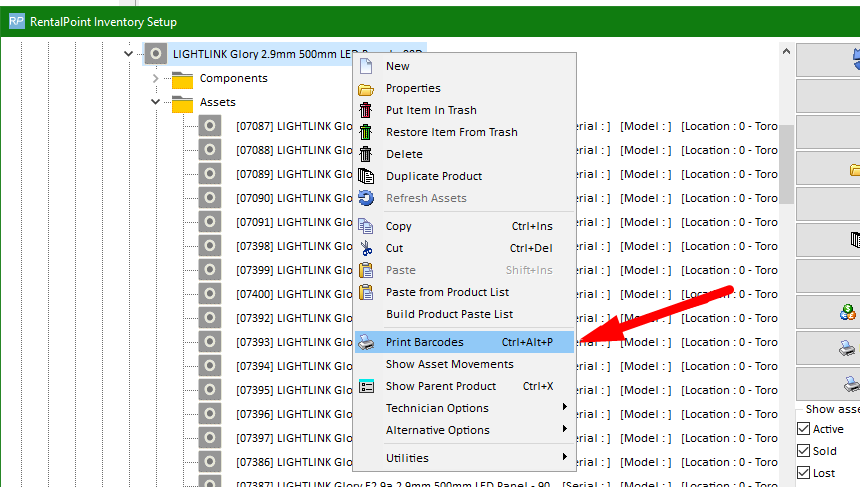
Task: Click the black trash Delete icon
Action: point(366,154)
